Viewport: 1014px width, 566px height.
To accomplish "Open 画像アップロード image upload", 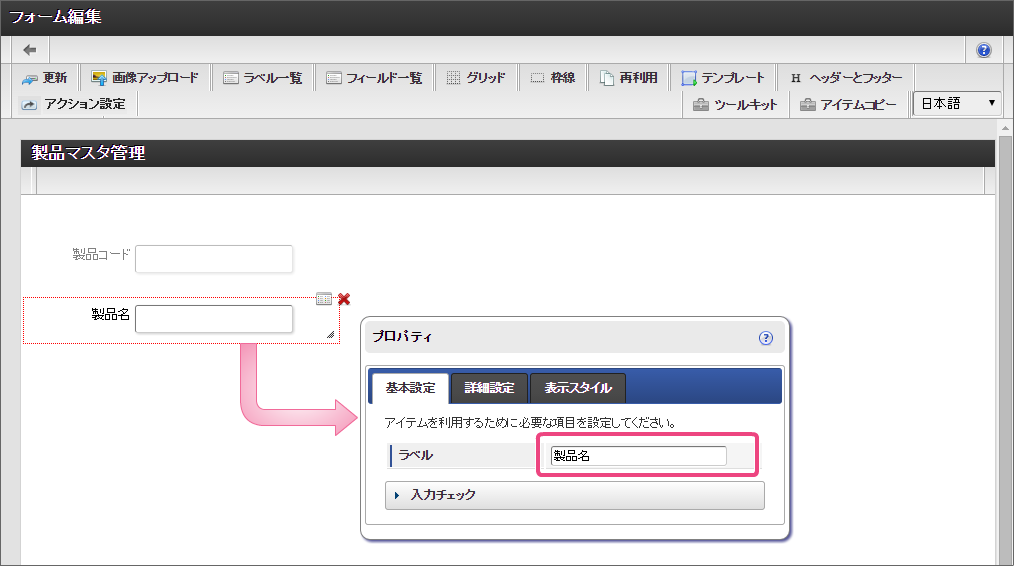I will [145, 78].
